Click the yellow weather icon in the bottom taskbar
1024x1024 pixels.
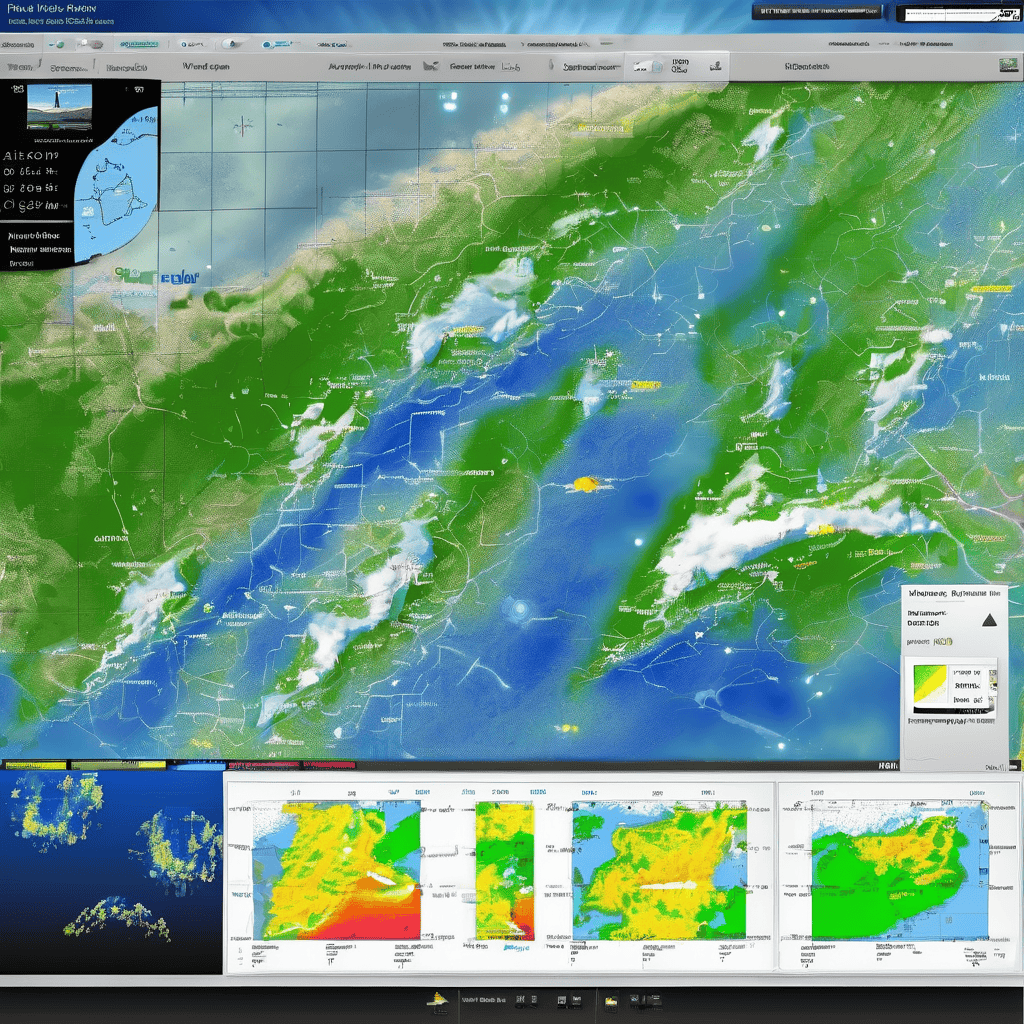(x=437, y=999)
